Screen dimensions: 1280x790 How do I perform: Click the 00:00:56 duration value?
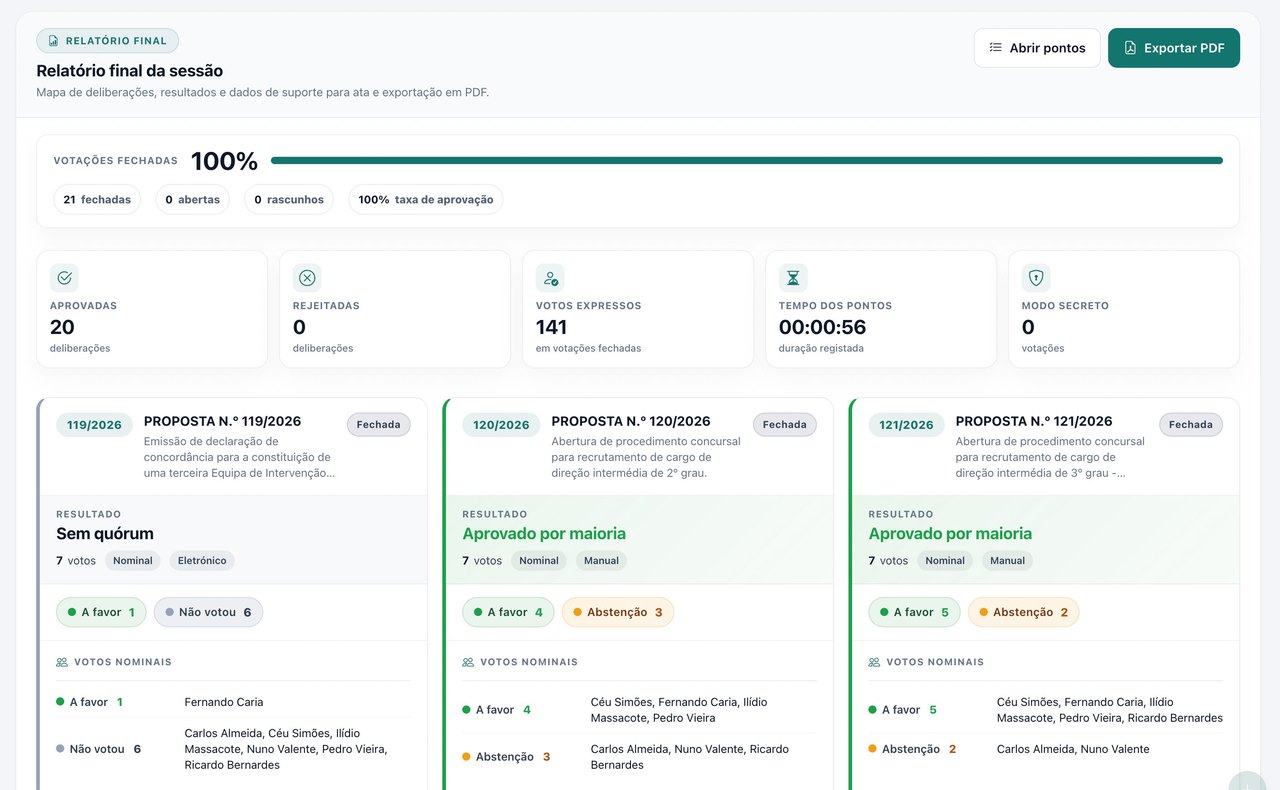point(822,327)
